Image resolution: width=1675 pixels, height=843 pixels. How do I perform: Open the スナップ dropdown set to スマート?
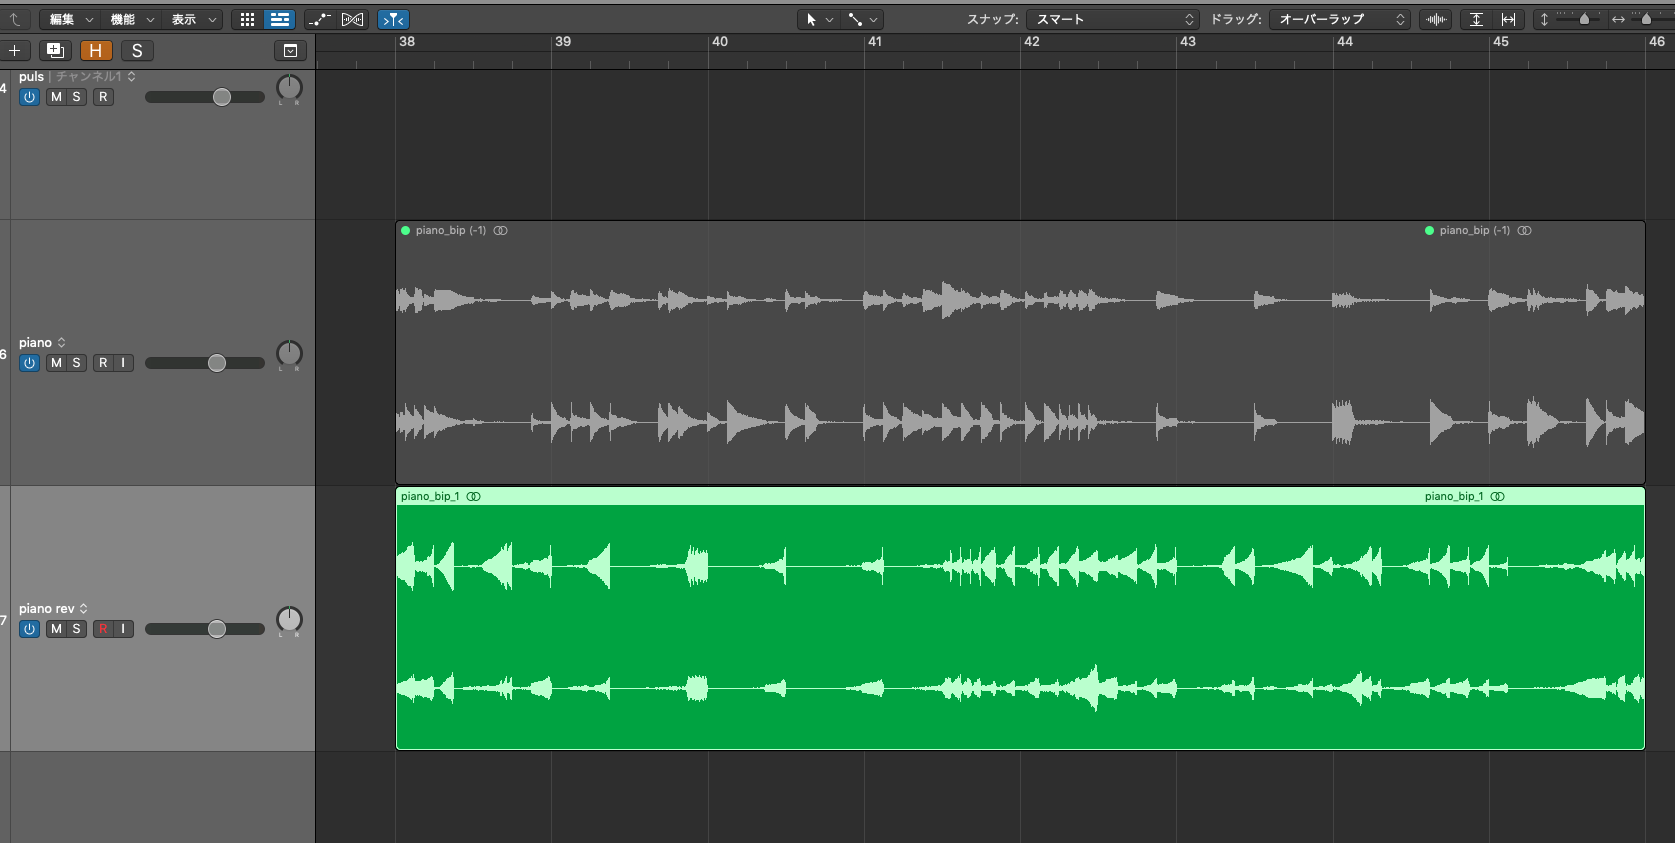point(1112,19)
